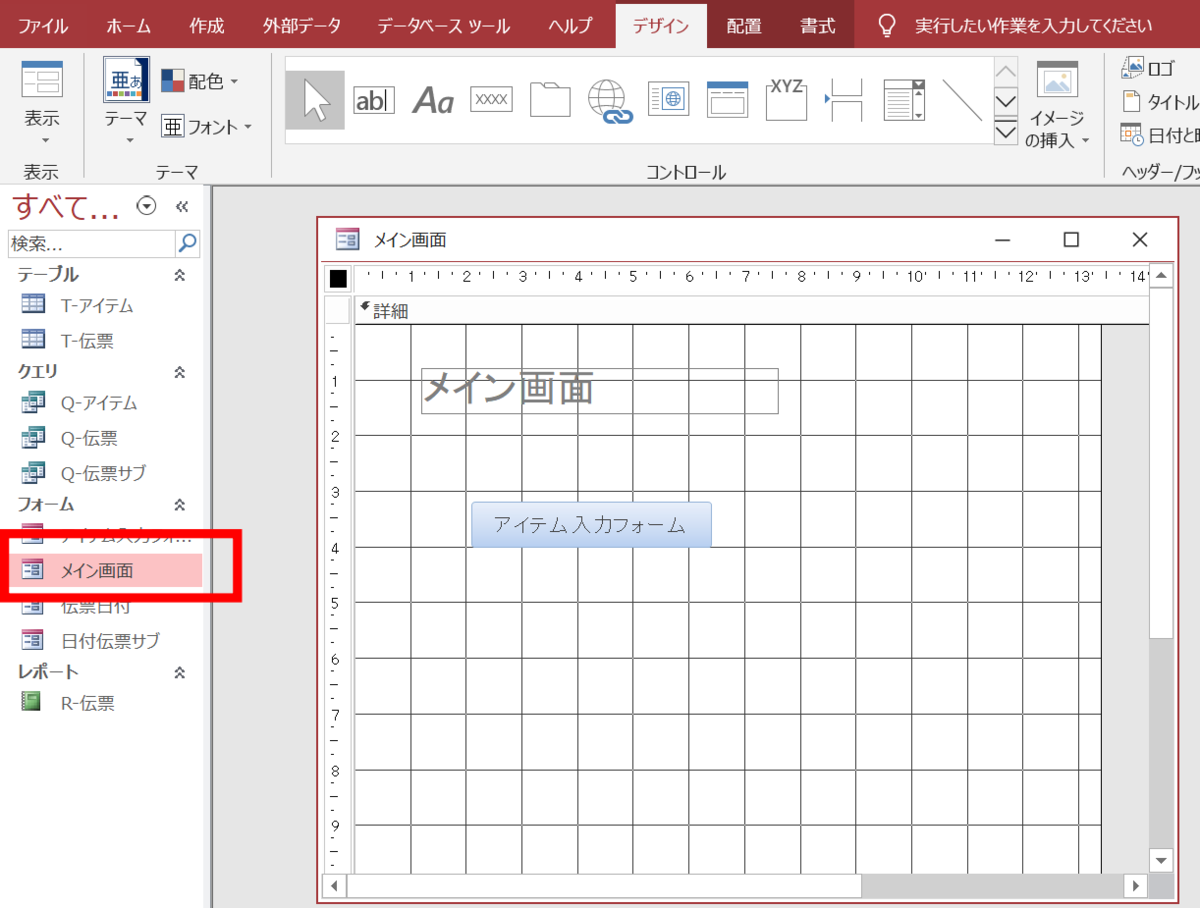Choose the page break control
The height and width of the screenshot is (908, 1200).
[x=845, y=100]
